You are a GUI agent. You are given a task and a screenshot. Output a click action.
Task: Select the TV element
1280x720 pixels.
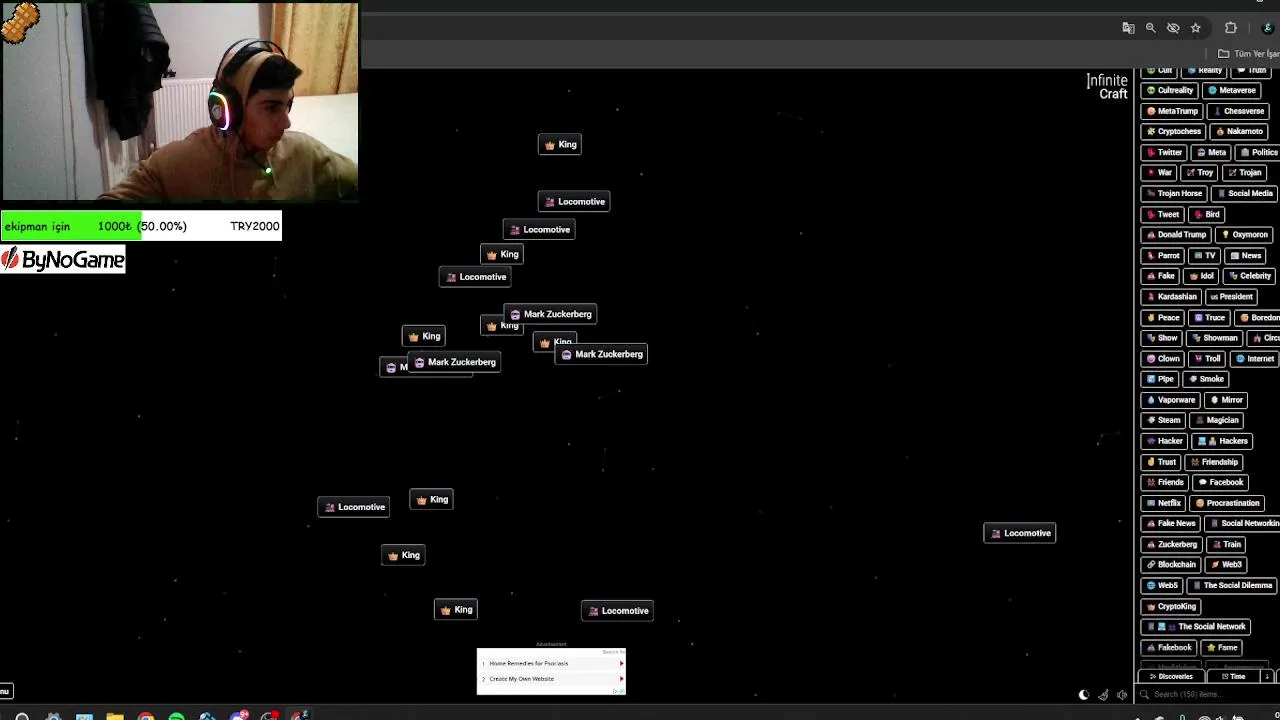point(1204,255)
